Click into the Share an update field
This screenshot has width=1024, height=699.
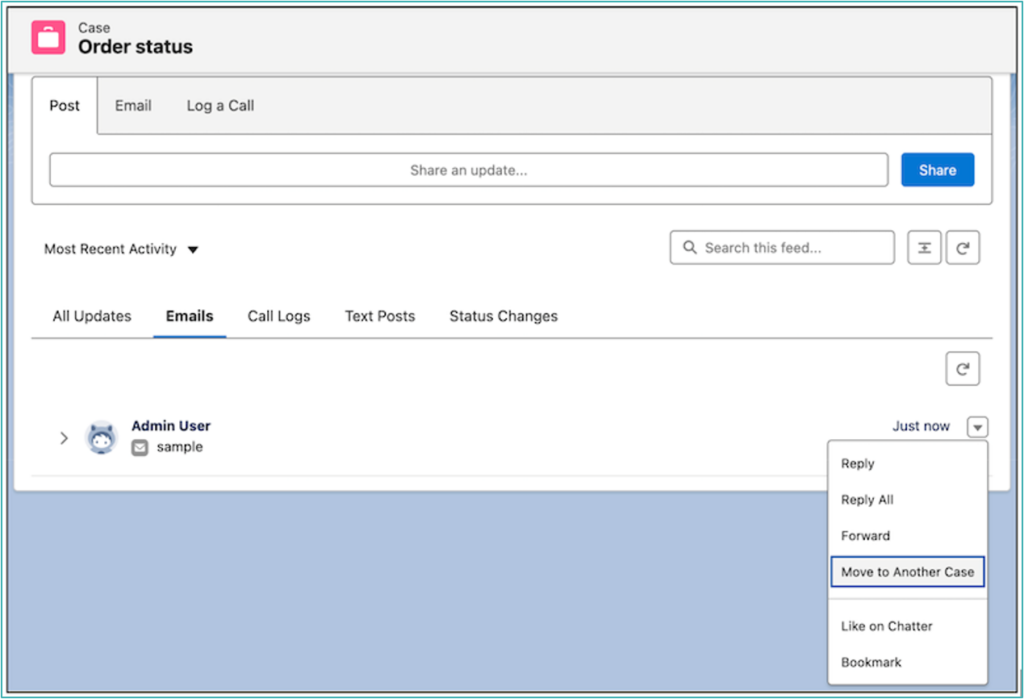[468, 170]
